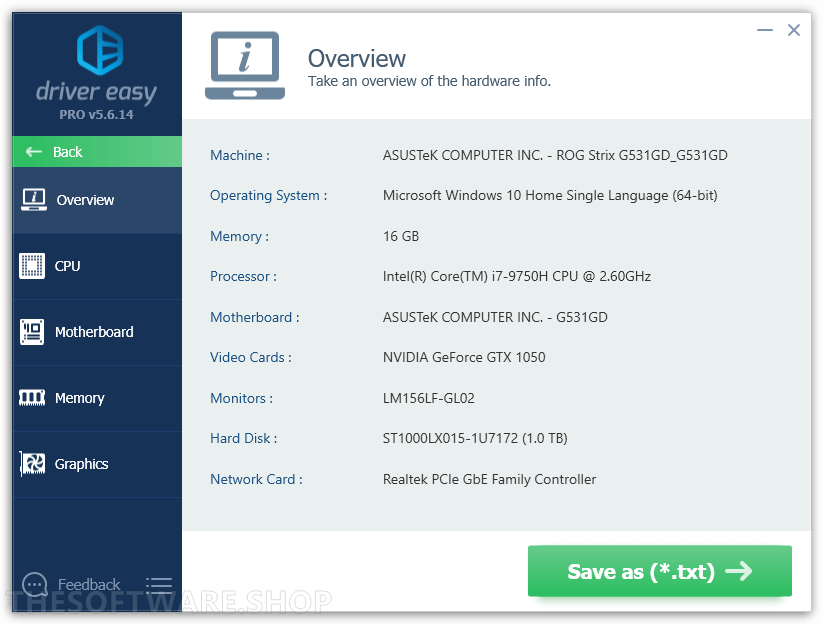Close the Driver Easy window

click(x=794, y=30)
